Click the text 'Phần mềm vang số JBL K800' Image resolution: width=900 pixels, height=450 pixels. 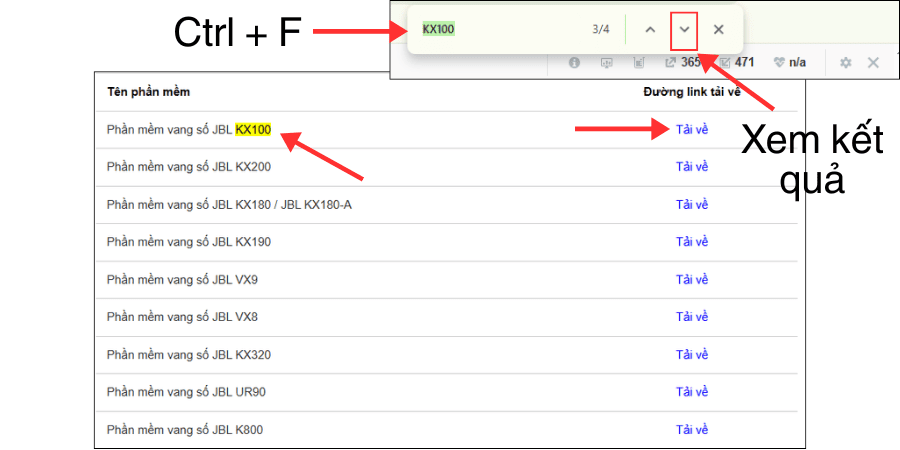click(185, 430)
